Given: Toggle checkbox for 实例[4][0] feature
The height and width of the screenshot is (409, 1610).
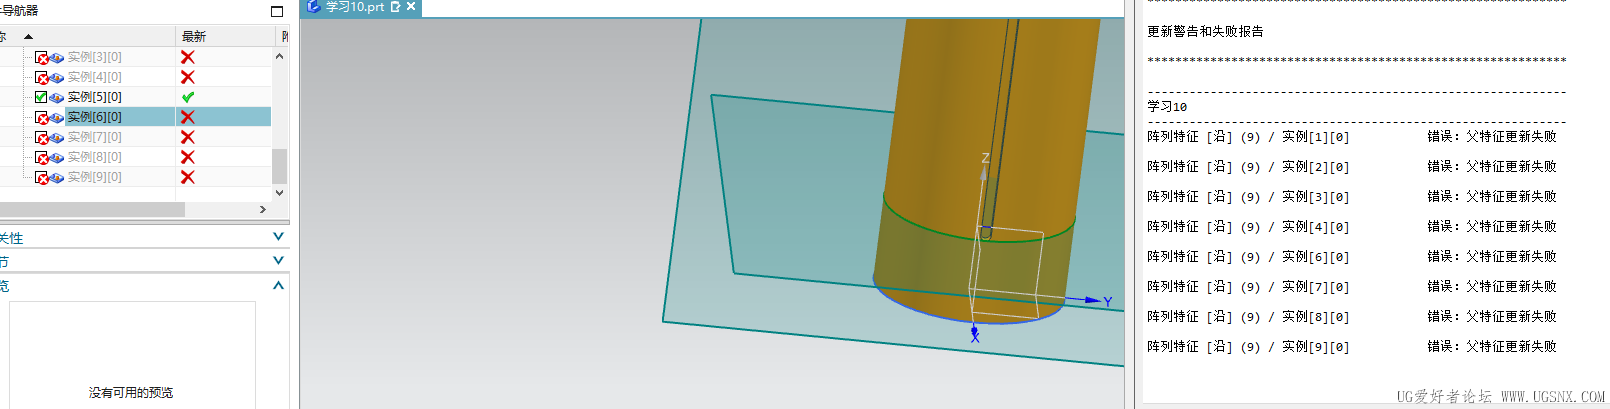Looking at the screenshot, I should [41, 77].
